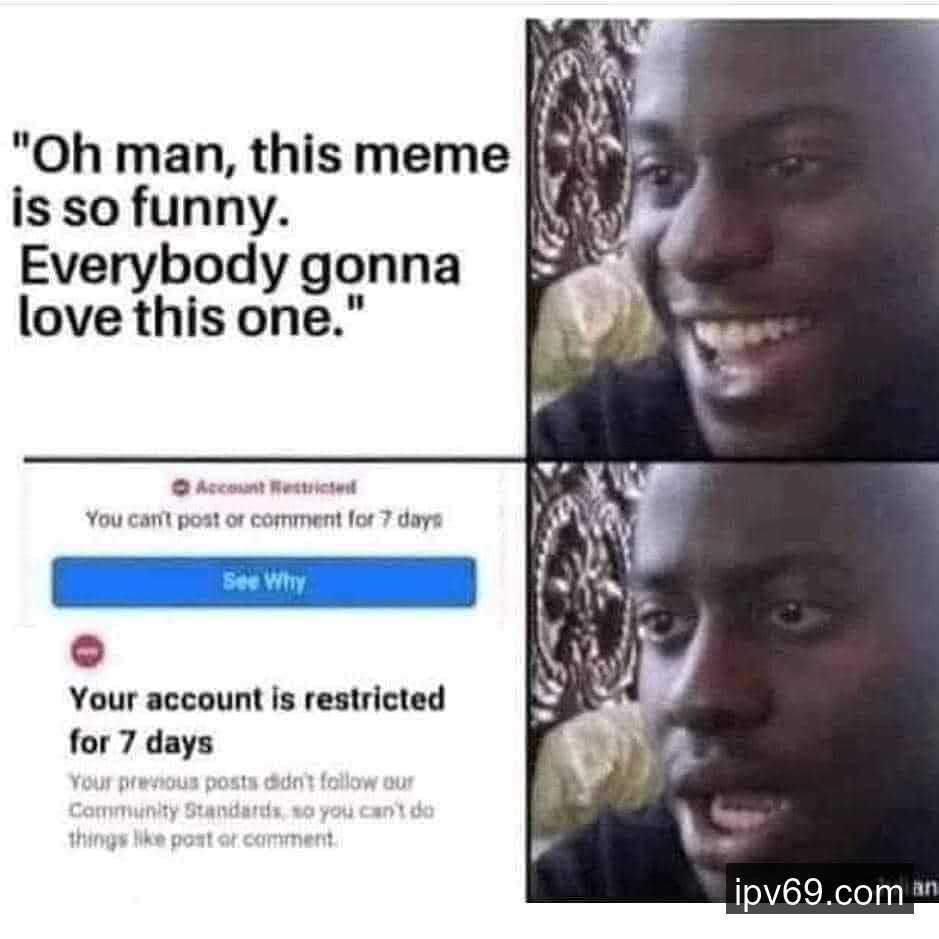Screen dimensions: 939x939
Task: Click the small icon beside Account Restricted
Action: tap(181, 487)
